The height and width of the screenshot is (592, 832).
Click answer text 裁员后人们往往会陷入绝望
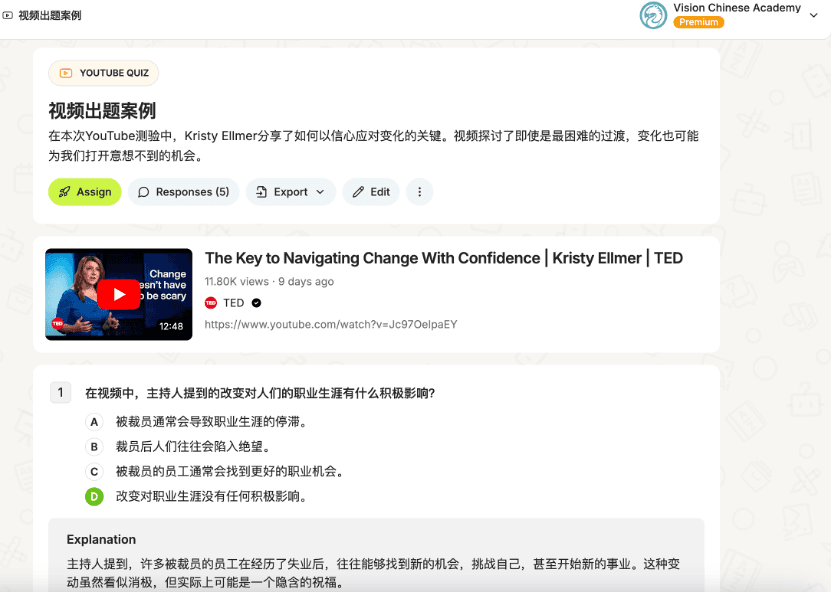tap(193, 447)
